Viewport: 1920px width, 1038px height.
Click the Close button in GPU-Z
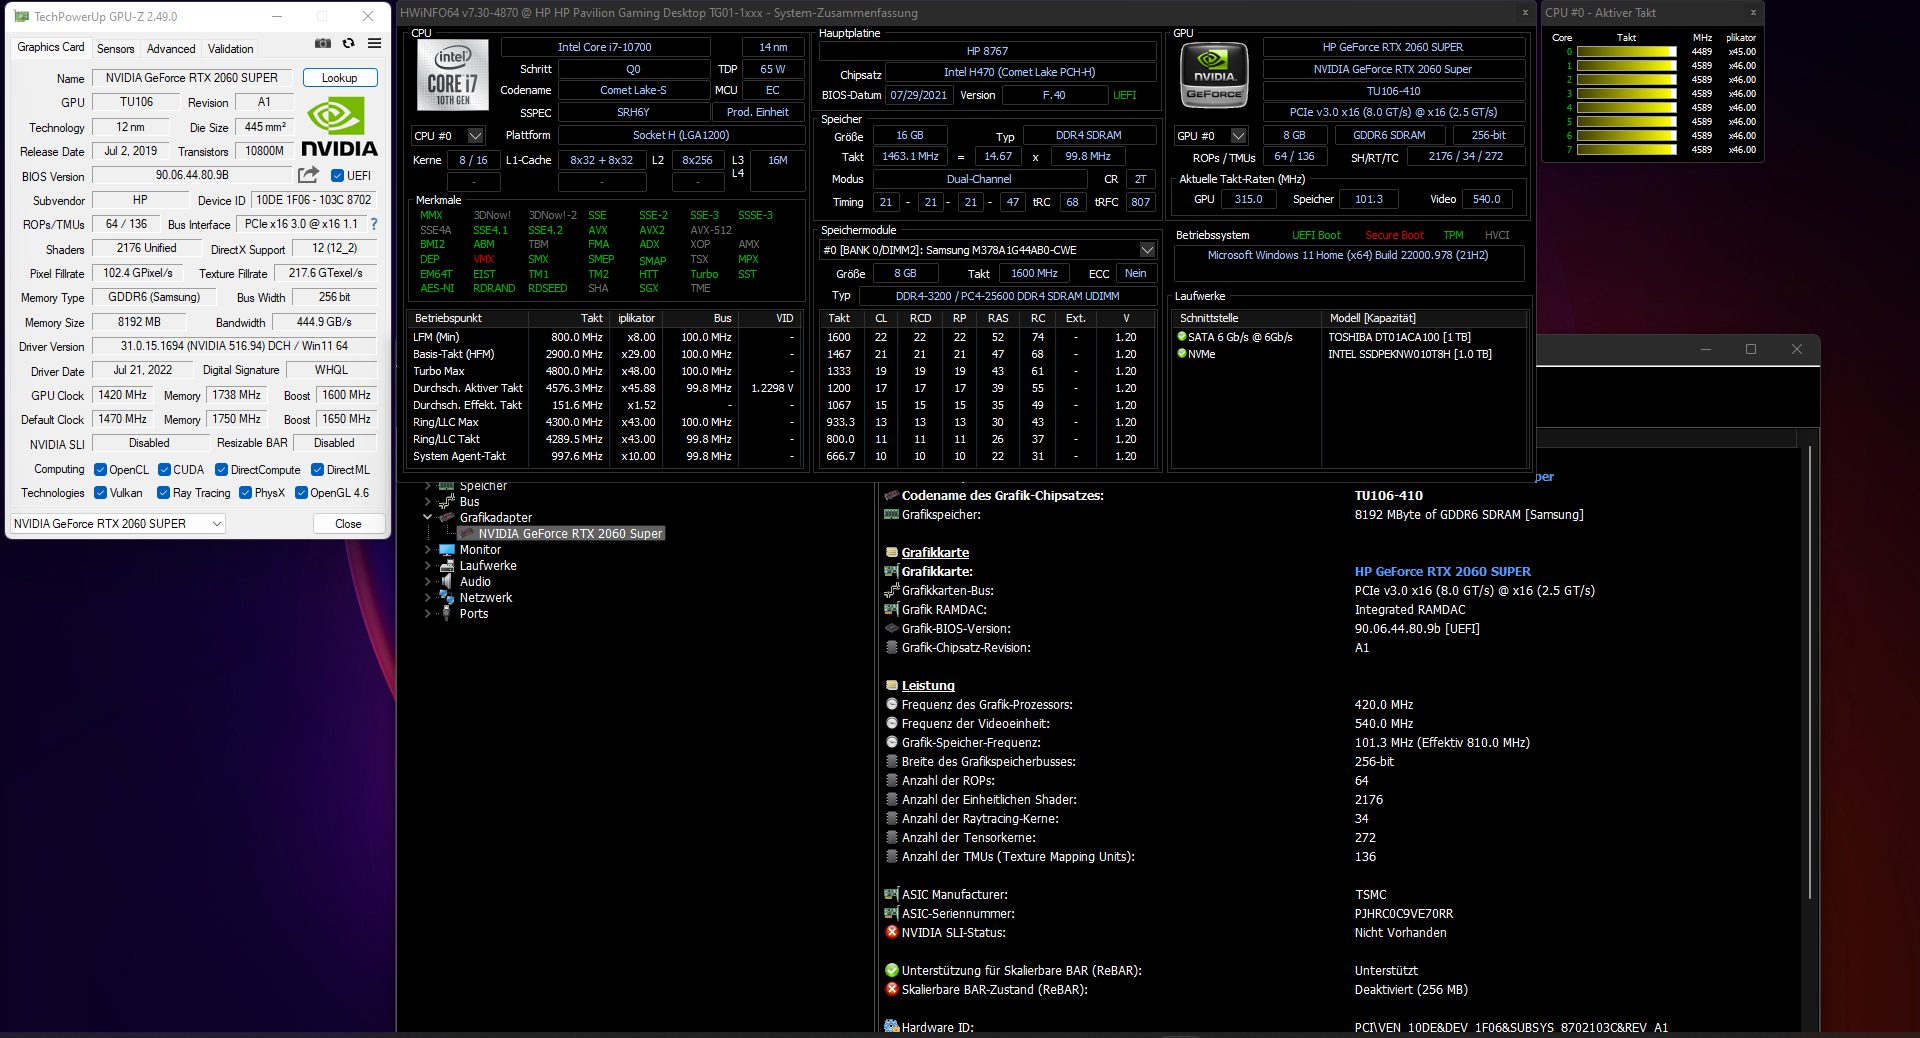coord(348,523)
